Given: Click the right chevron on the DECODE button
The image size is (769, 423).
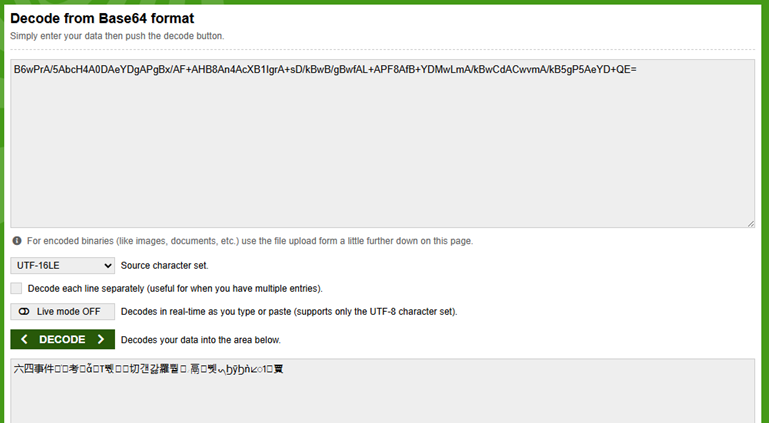Looking at the screenshot, I should [101, 340].
